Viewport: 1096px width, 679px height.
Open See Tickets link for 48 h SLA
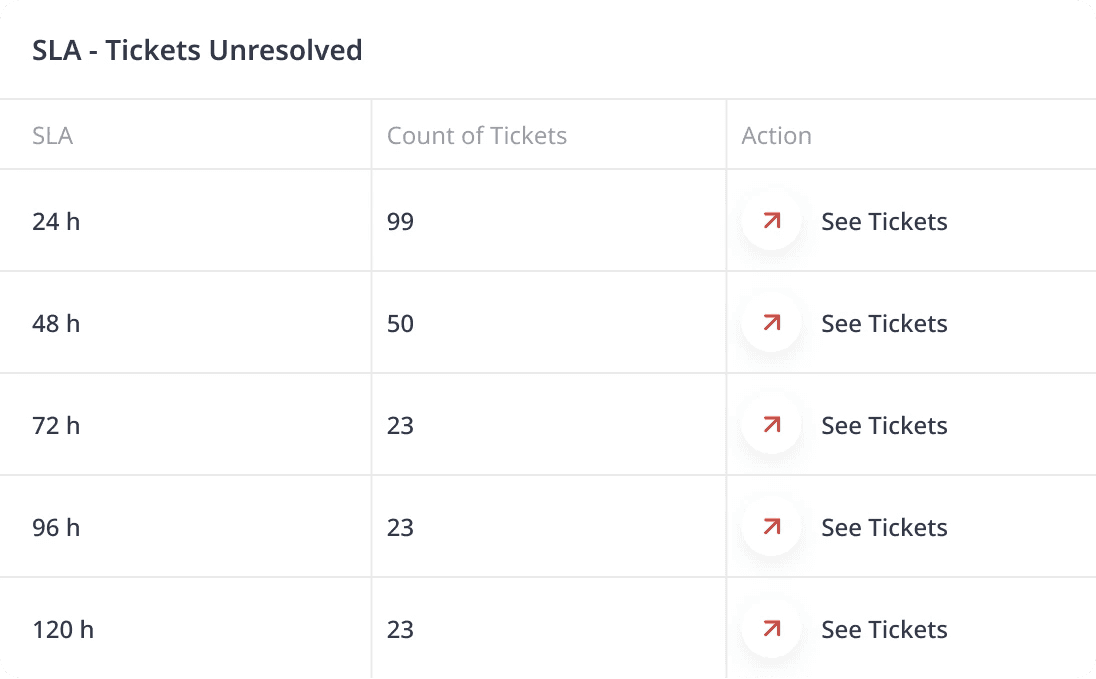tap(884, 323)
